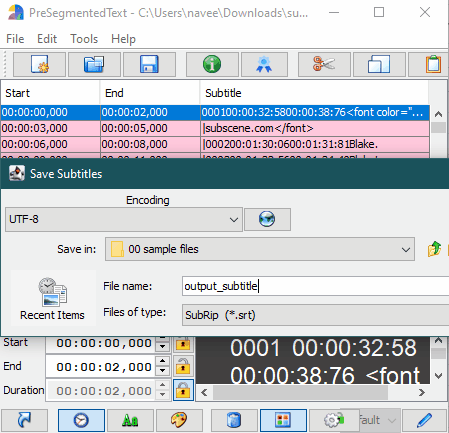Click the Recent Items shortcut
Image resolution: width=449 pixels, height=433 pixels.
point(53,299)
